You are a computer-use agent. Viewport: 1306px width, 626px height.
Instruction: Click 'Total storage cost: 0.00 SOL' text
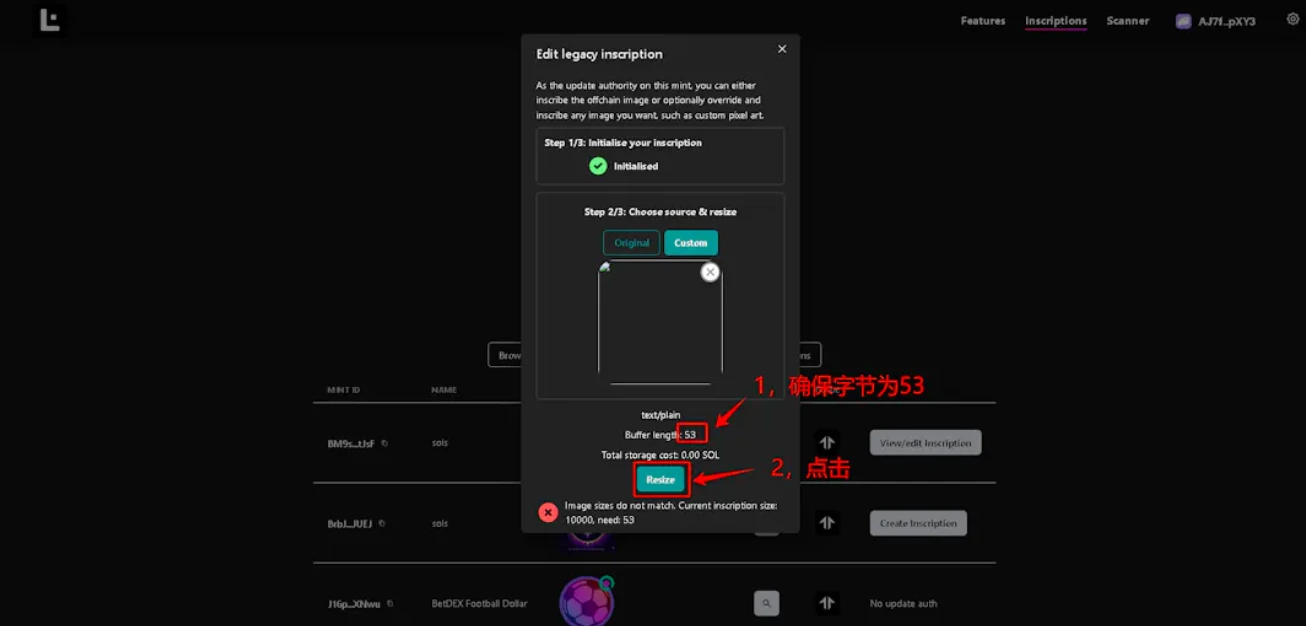tap(660, 455)
